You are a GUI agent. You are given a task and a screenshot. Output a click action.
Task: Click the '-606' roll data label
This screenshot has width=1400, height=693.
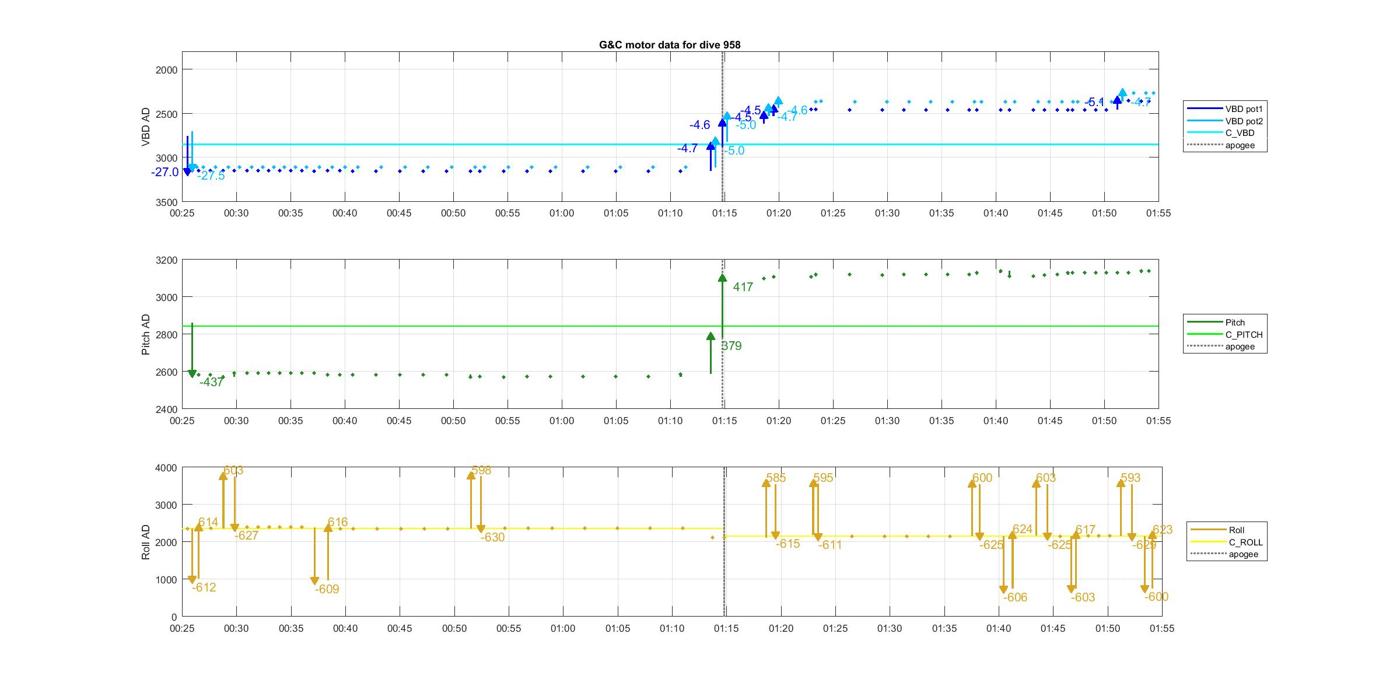[1015, 597]
